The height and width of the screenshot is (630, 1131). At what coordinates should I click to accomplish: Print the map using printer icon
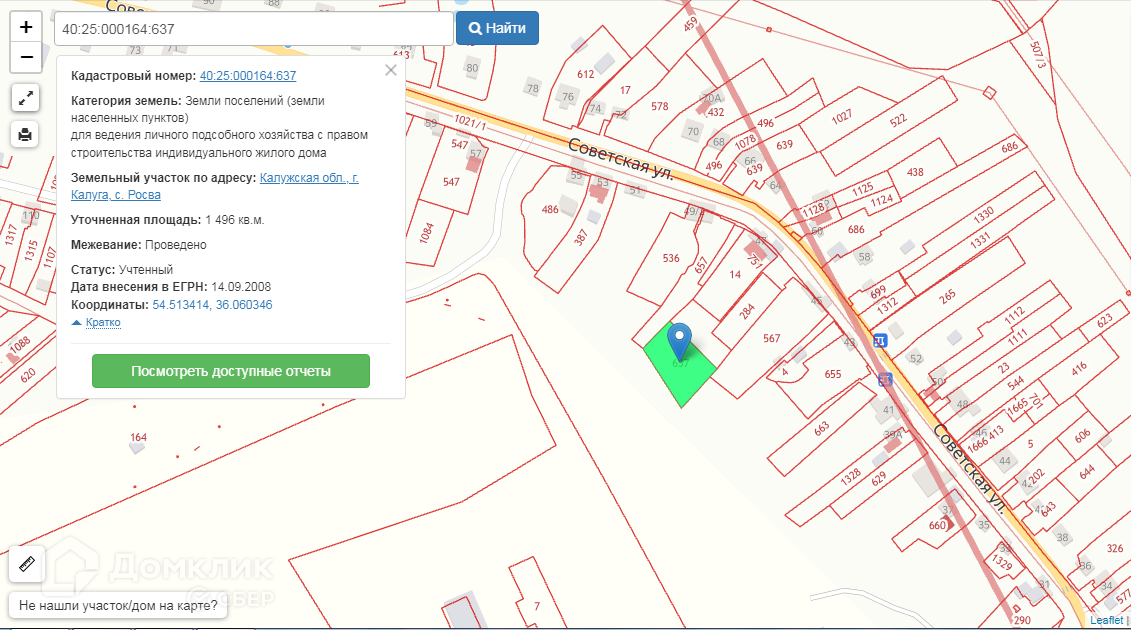tap(25, 134)
